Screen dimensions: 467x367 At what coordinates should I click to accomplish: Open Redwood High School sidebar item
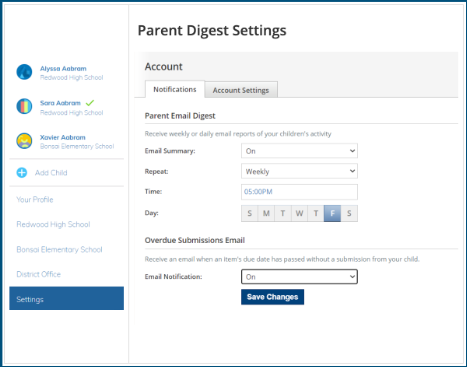coord(53,224)
